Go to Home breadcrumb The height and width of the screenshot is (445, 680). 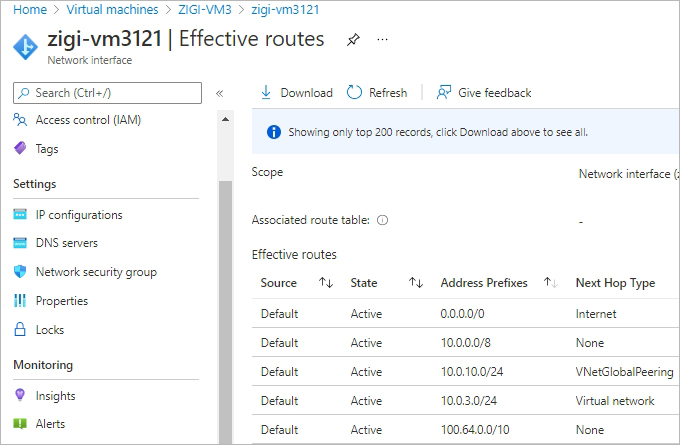tap(30, 10)
